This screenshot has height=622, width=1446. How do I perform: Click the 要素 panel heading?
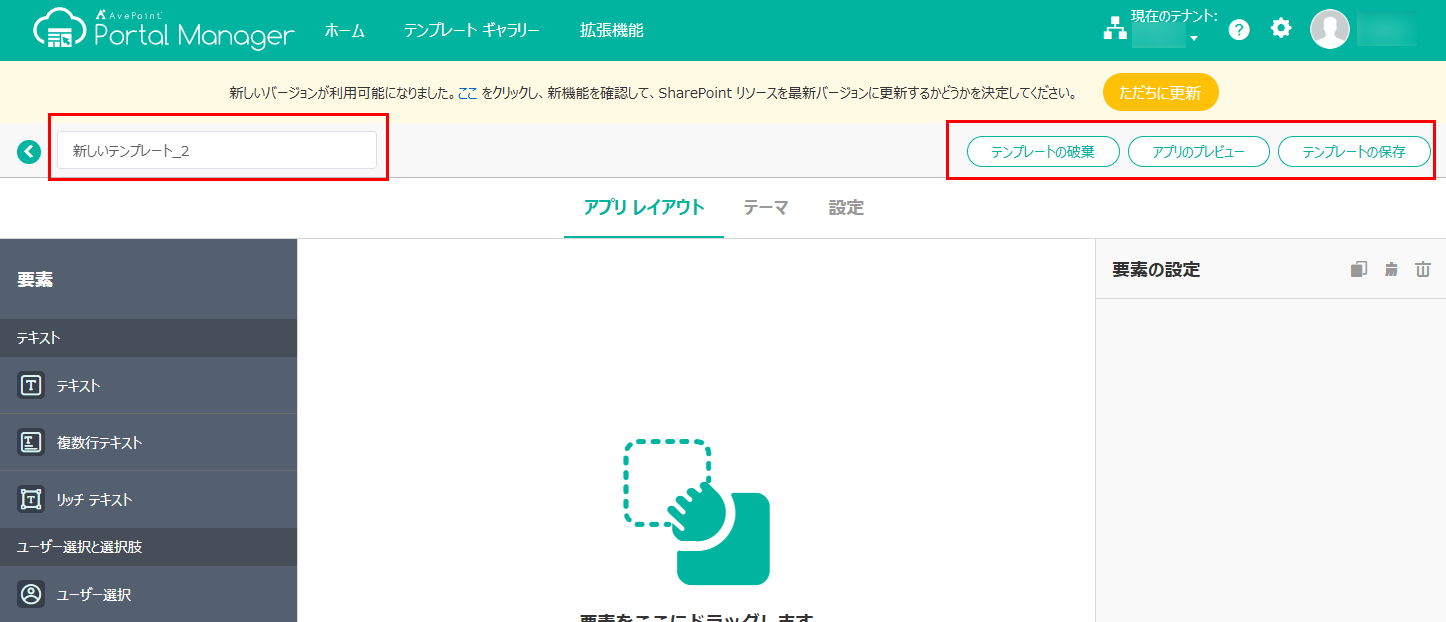[35, 280]
